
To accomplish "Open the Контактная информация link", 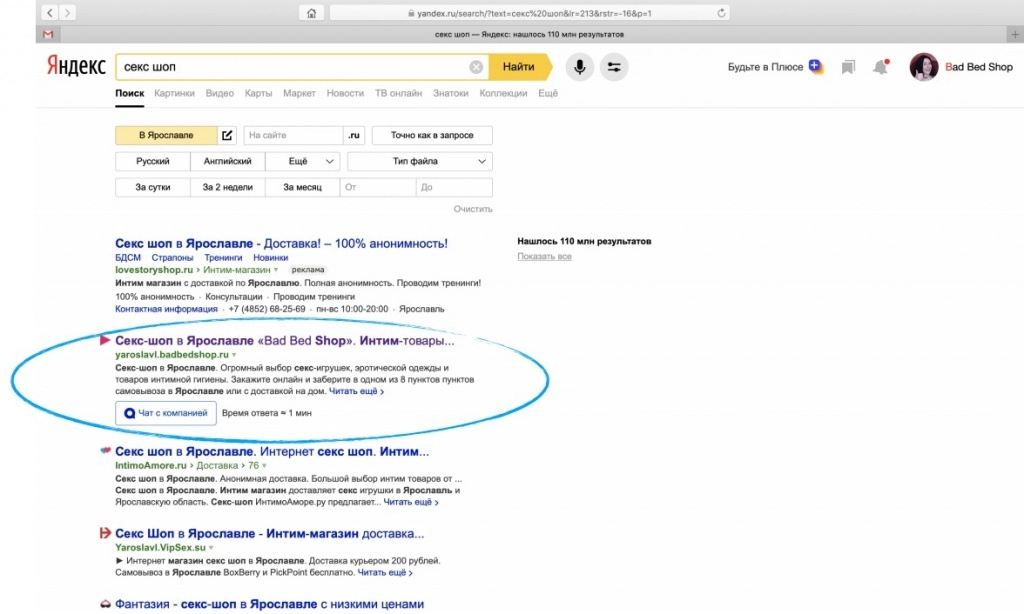I will (x=167, y=309).
